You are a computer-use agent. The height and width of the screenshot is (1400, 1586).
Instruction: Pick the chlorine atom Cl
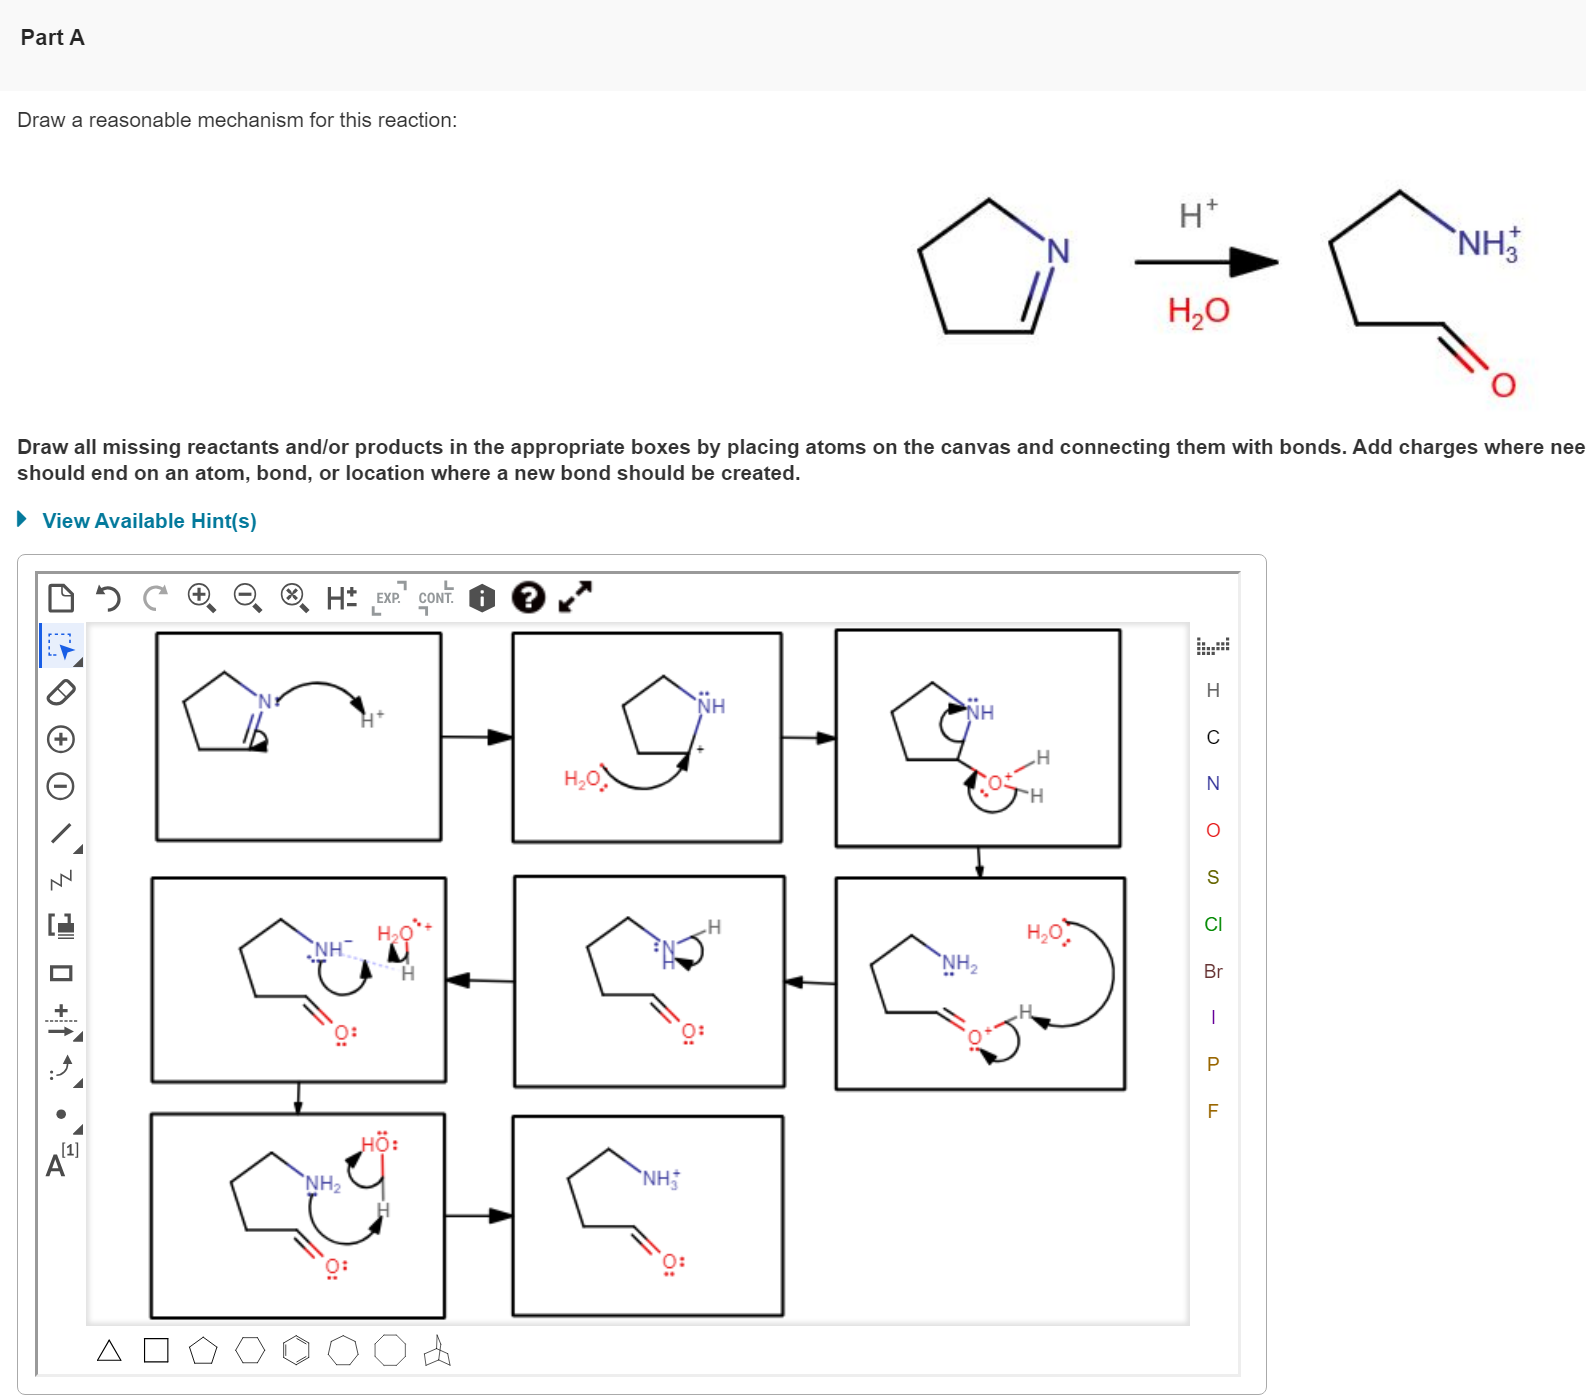[1213, 924]
